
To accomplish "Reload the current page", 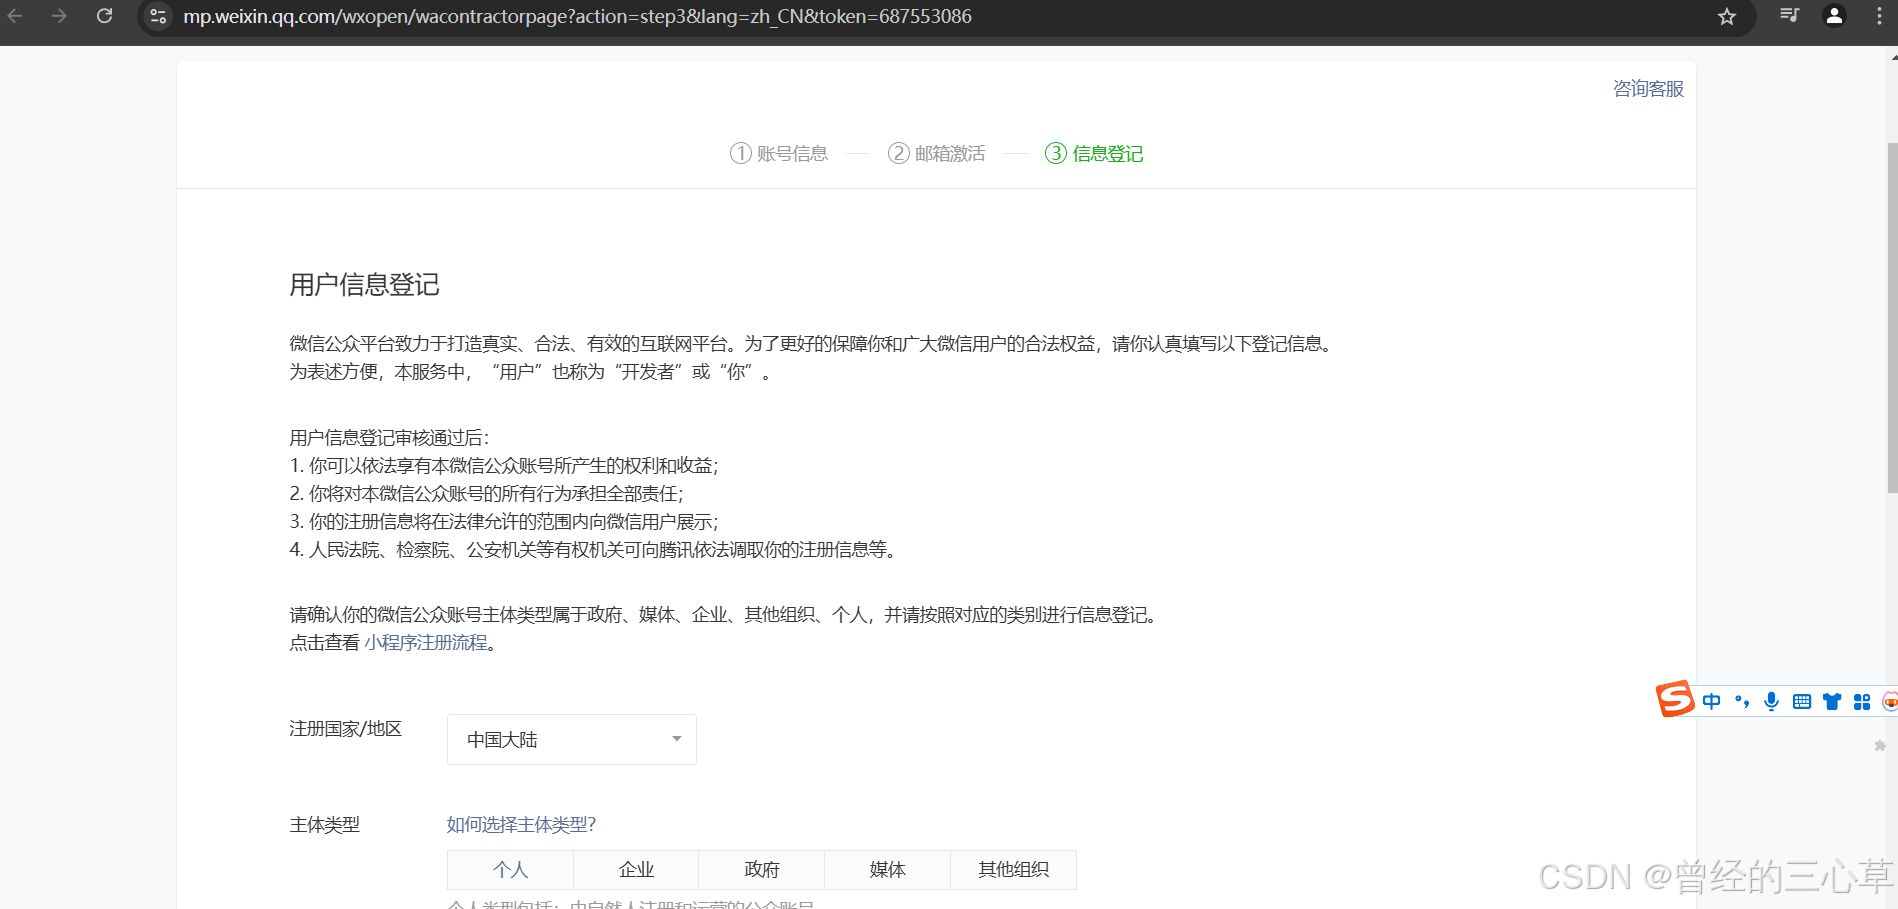I will [104, 16].
